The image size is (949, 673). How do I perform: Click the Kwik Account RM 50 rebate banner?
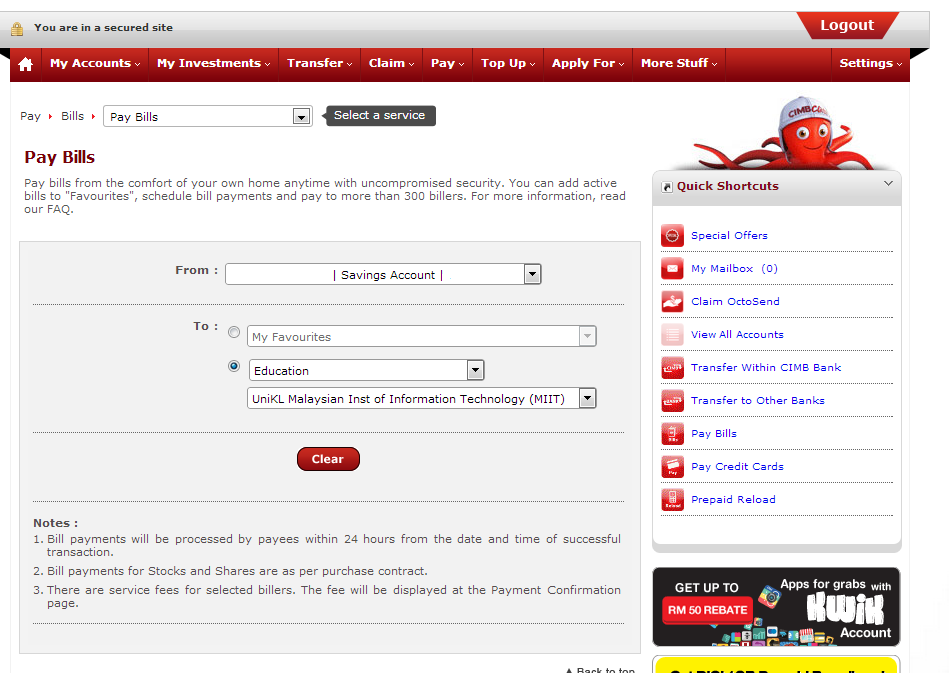777,607
